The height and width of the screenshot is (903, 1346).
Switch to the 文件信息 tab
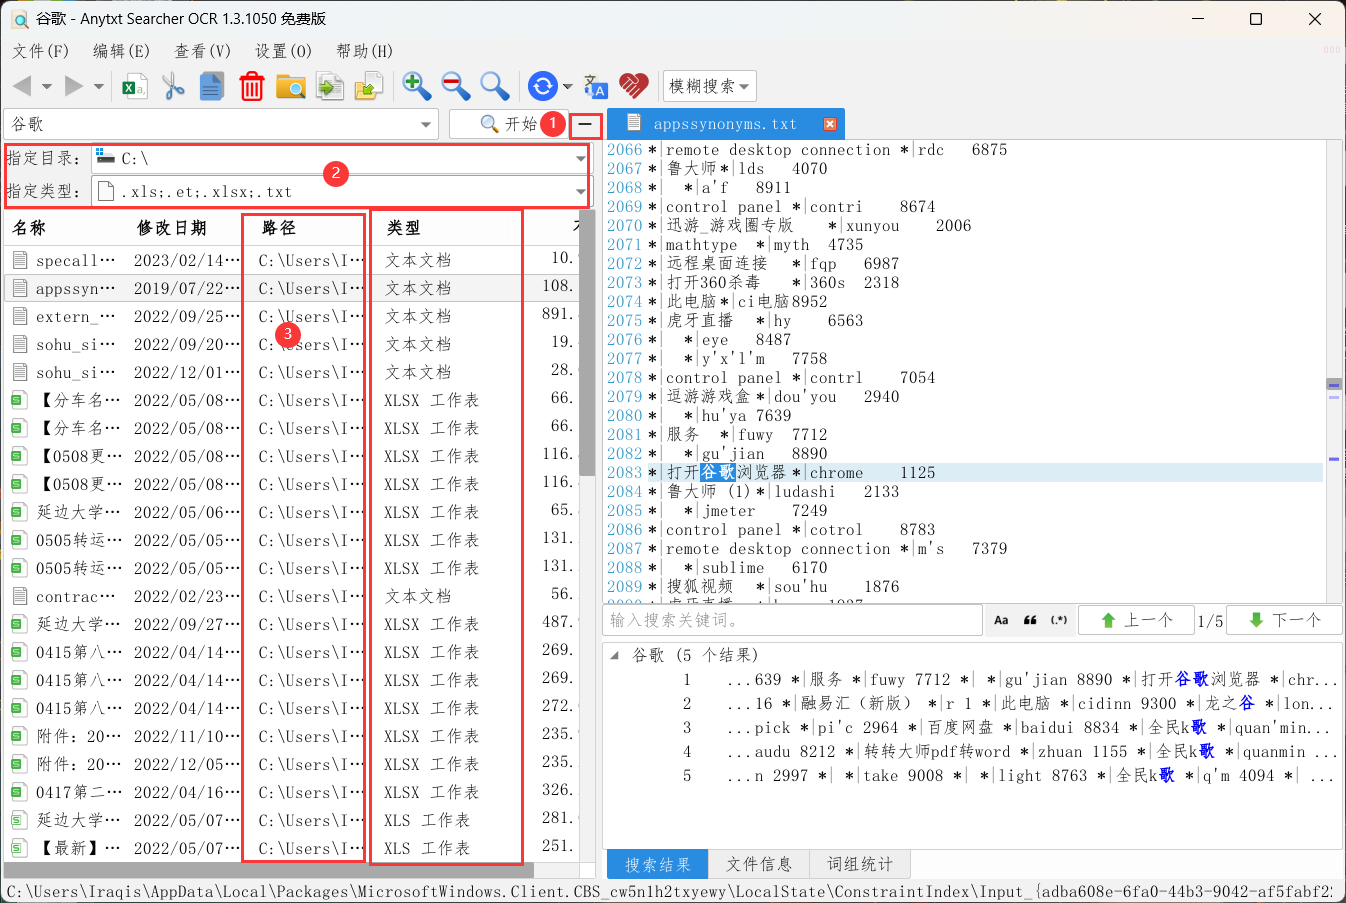click(759, 864)
